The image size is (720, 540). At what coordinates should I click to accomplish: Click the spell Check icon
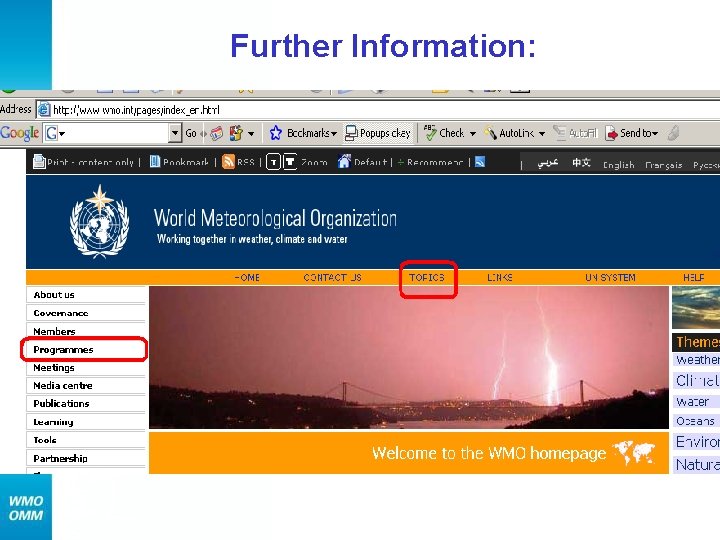point(430,133)
